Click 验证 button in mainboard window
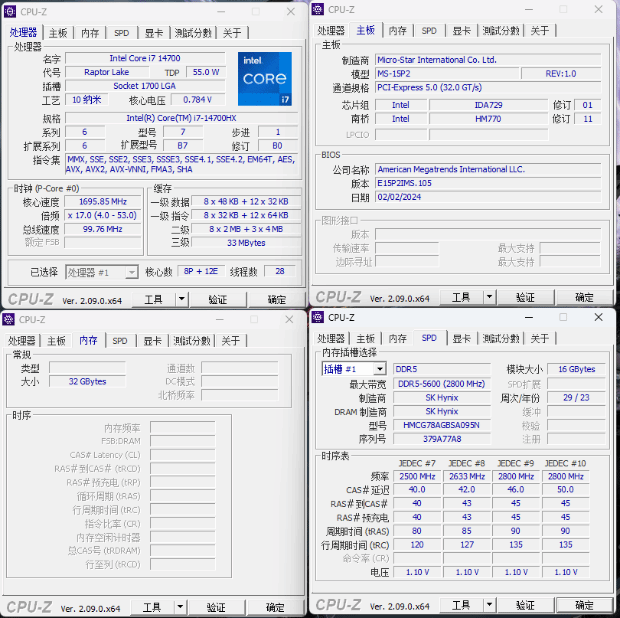620x618 pixels. pos(525,297)
